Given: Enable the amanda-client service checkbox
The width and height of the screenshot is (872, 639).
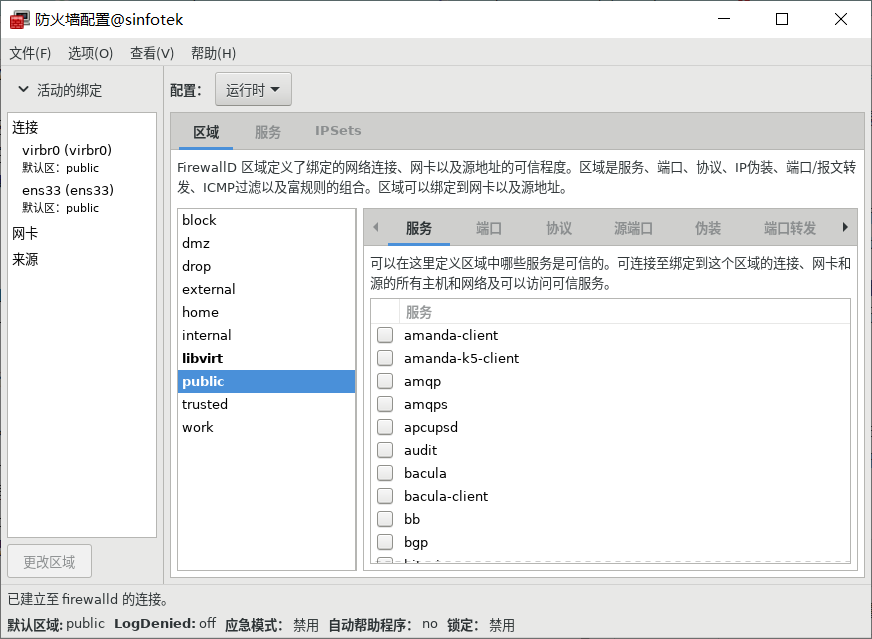Looking at the screenshot, I should (385, 335).
